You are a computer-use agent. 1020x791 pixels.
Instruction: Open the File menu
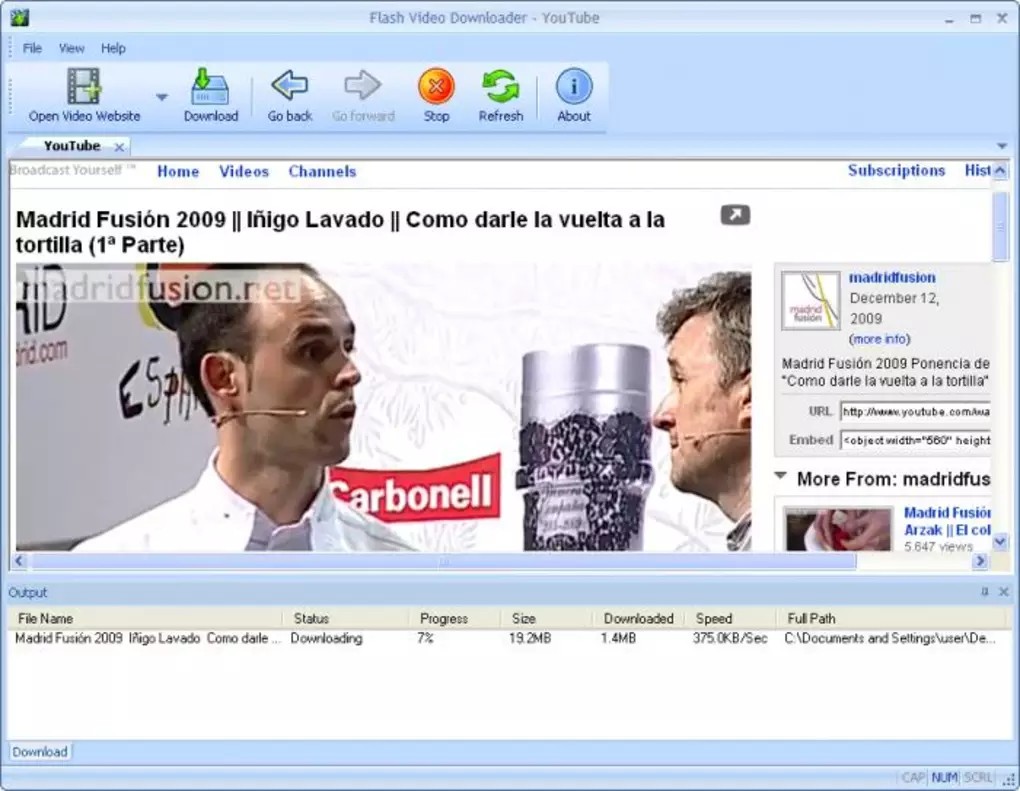[x=32, y=48]
